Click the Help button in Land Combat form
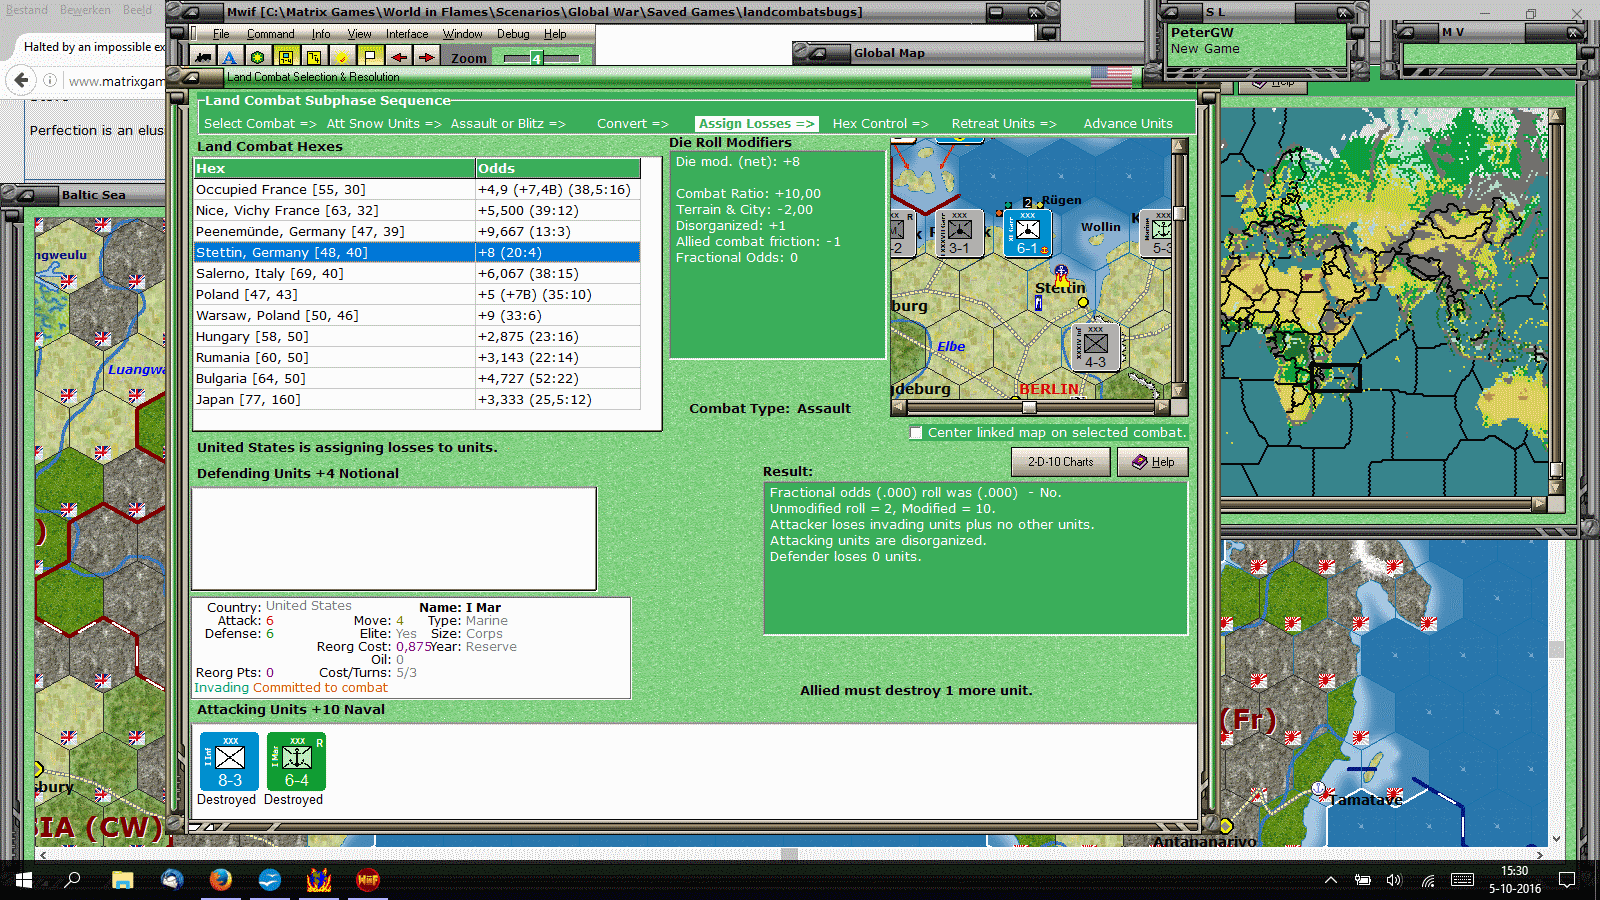1600x900 pixels. point(1153,462)
